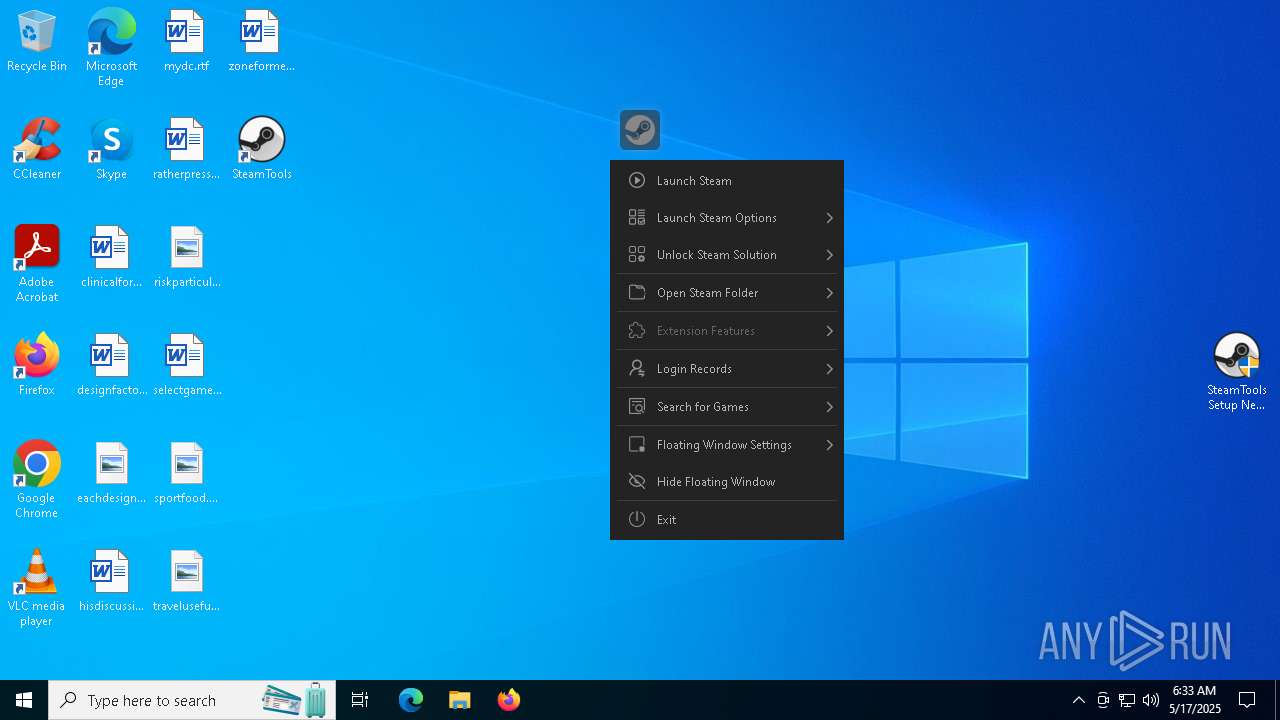This screenshot has height=720, width=1280.
Task: Select the sportfood image file
Action: tap(186, 472)
